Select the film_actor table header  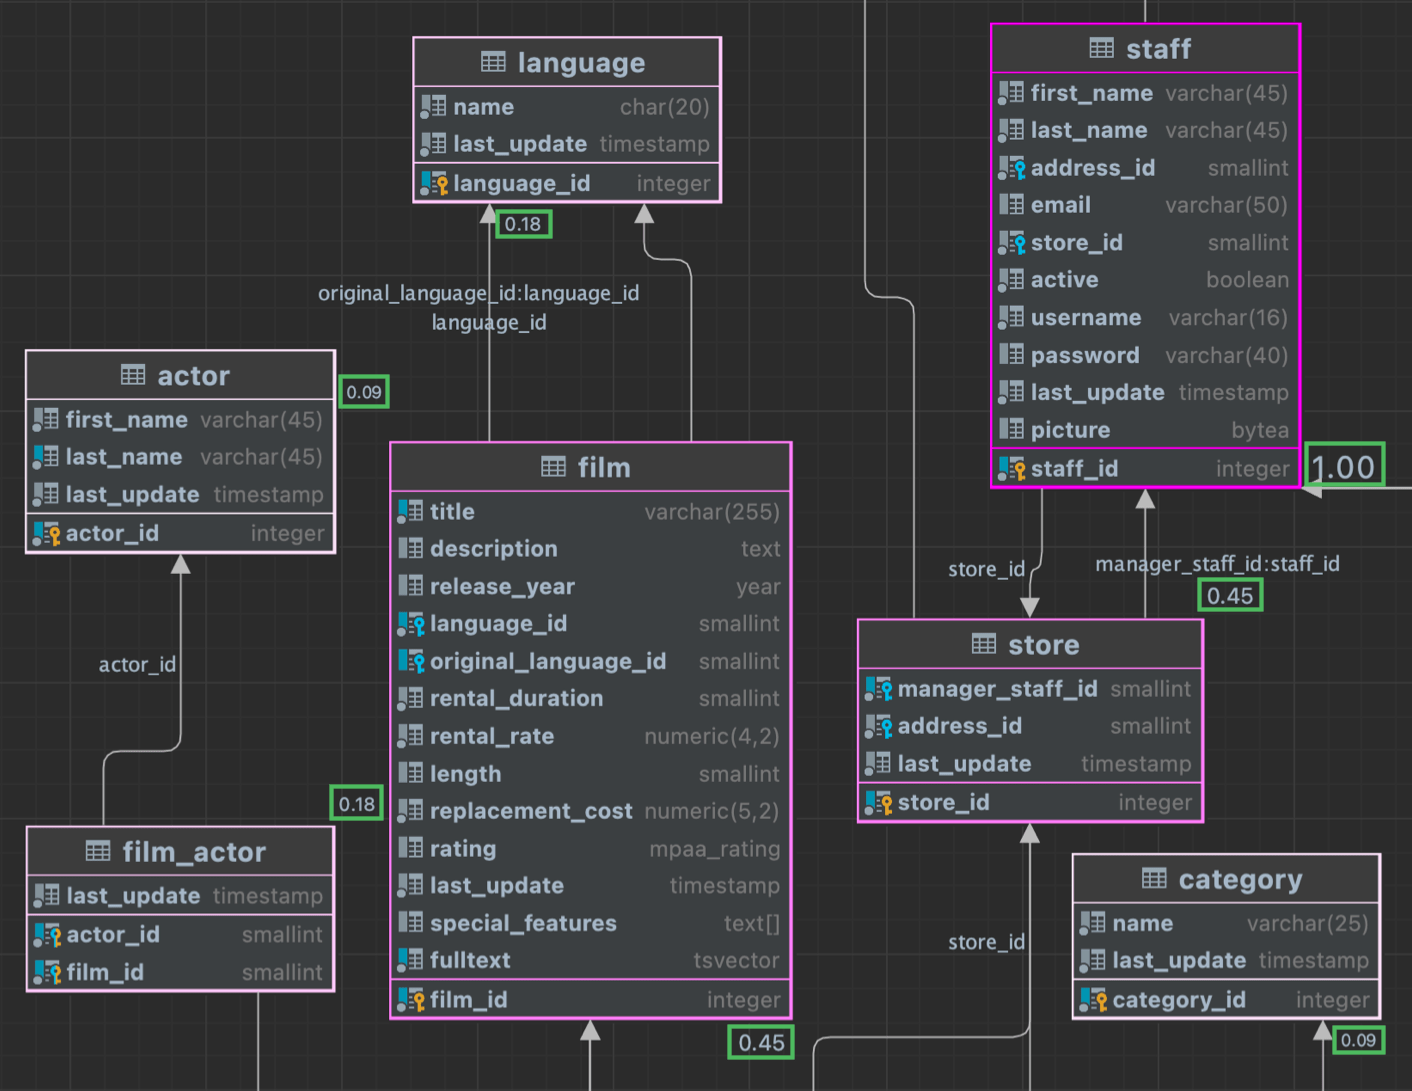coord(180,851)
